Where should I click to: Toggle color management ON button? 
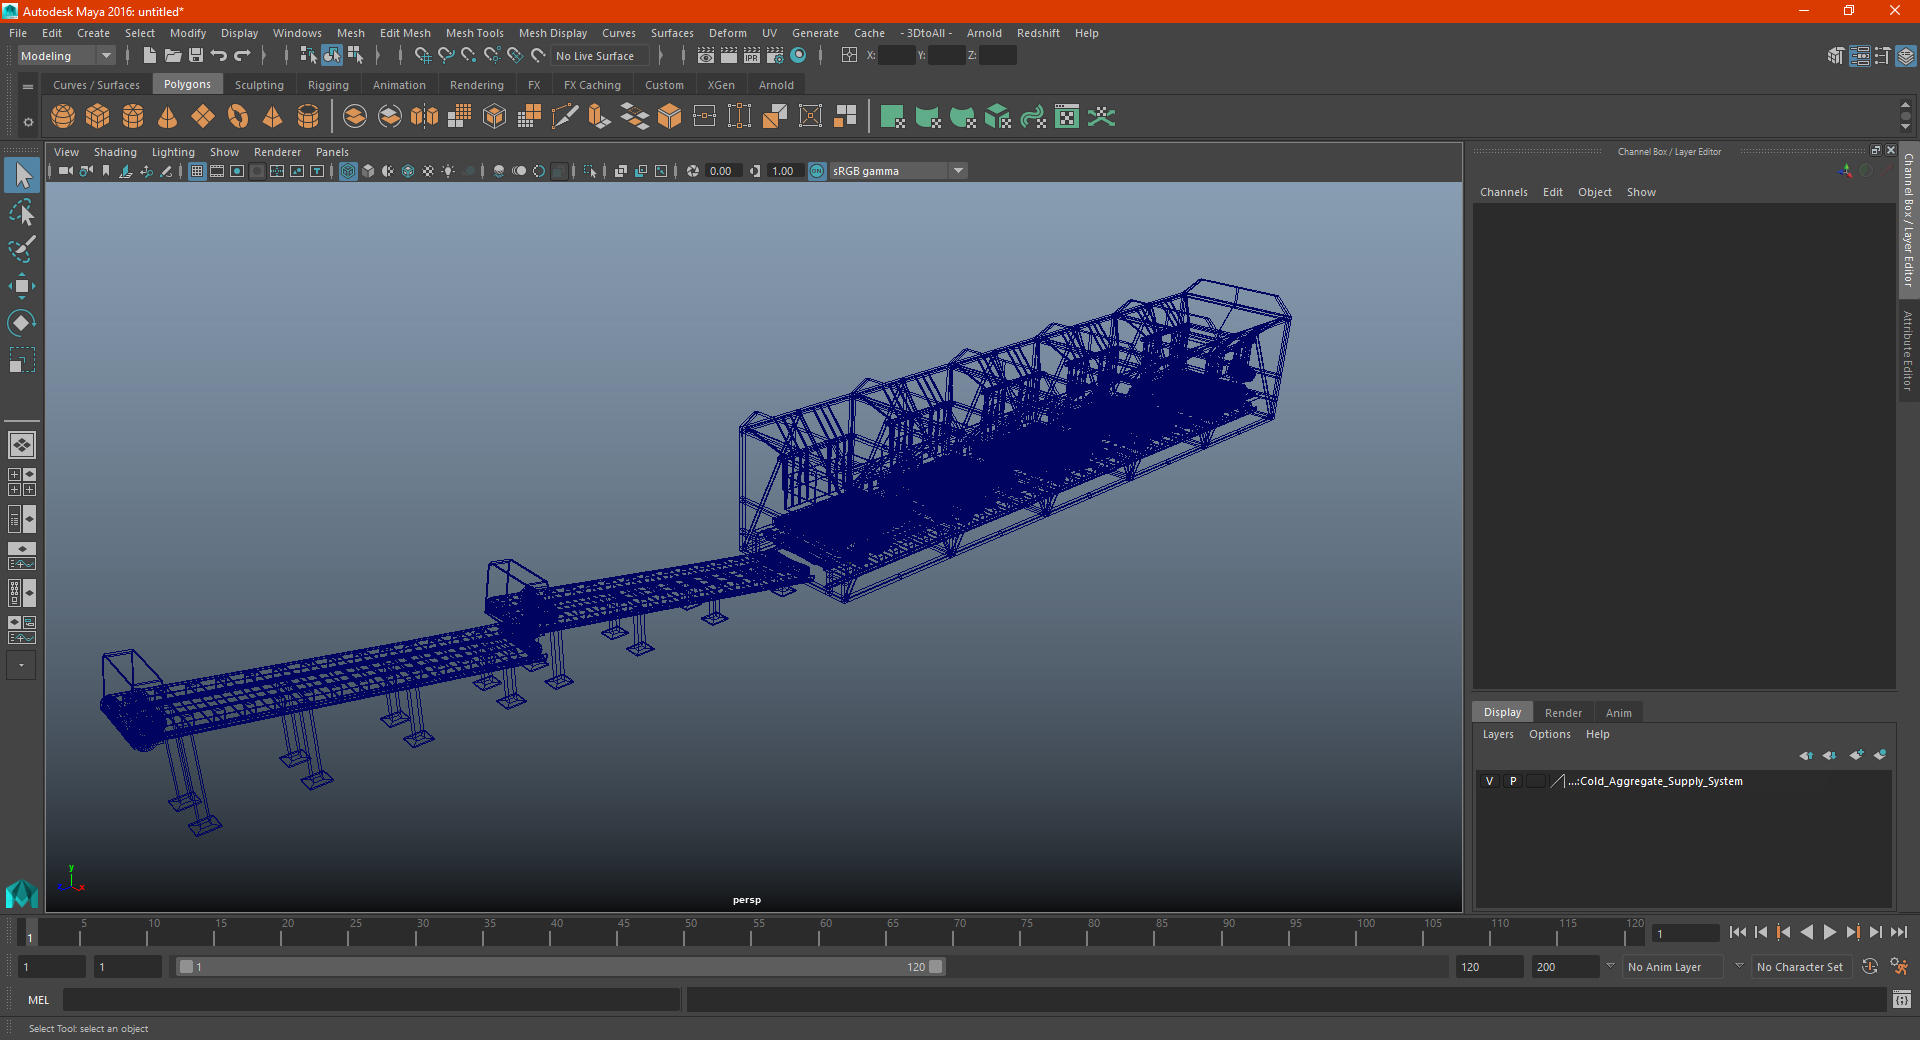pos(817,171)
